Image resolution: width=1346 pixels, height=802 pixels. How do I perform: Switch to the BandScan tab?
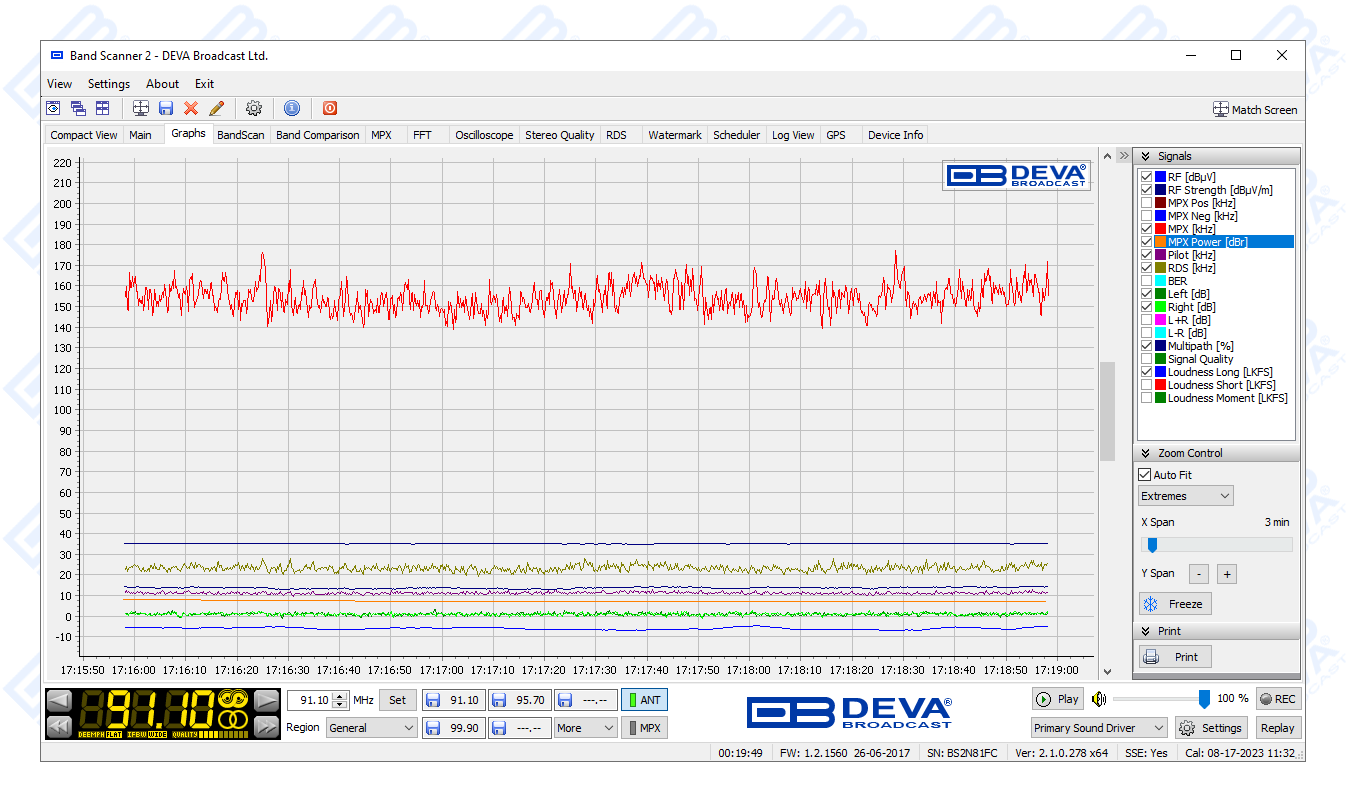tap(240, 135)
